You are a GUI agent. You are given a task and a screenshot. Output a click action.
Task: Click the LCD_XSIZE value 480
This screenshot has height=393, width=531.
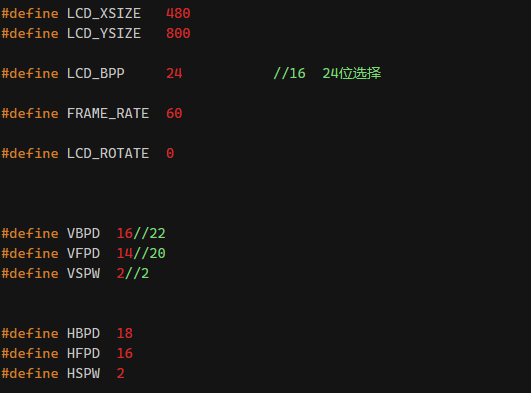[178, 14]
